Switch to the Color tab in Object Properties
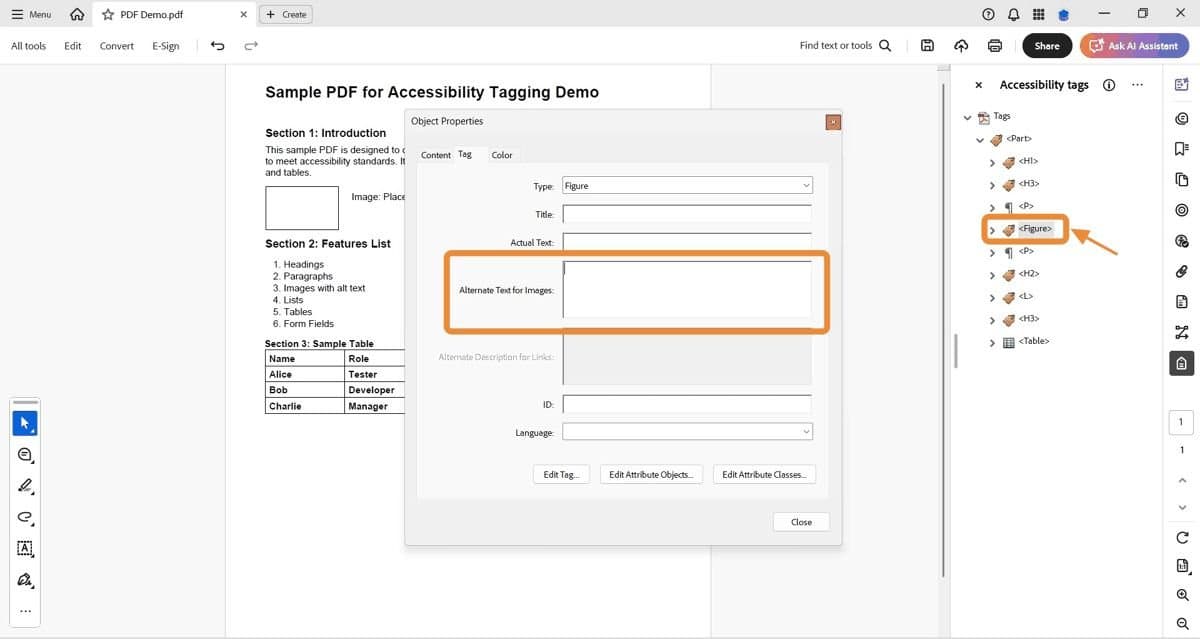Image resolution: width=1200 pixels, height=639 pixels. [x=502, y=154]
